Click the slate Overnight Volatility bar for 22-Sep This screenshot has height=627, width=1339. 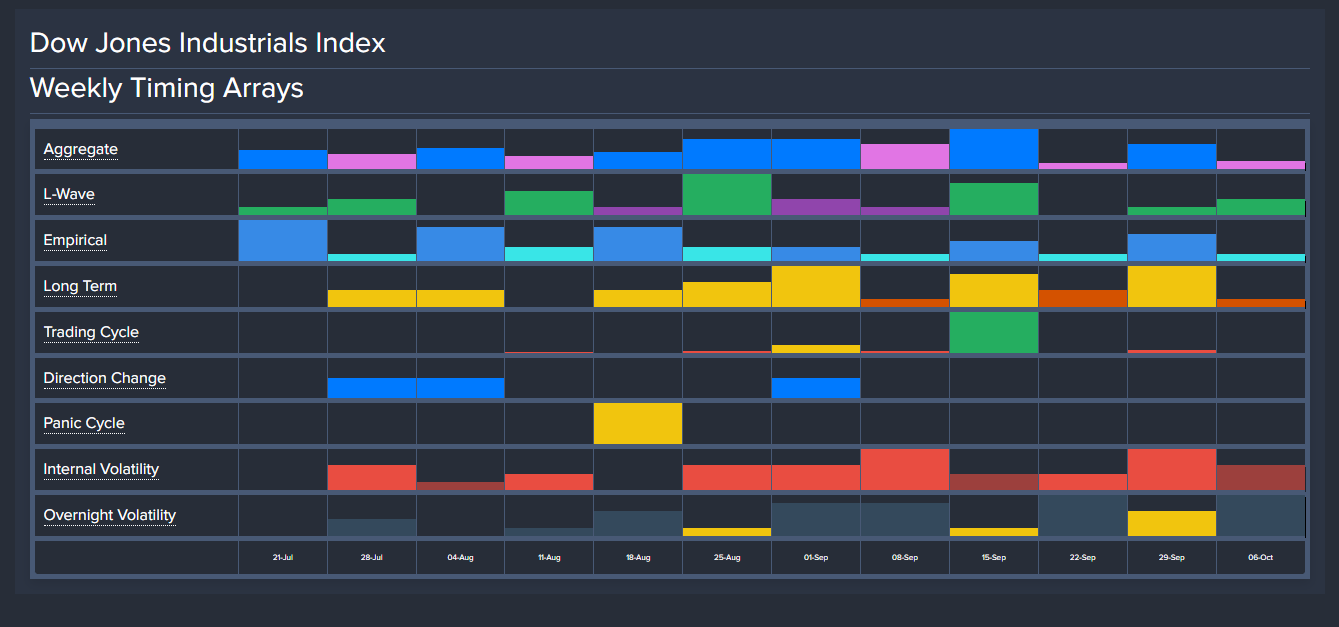pyautogui.click(x=1083, y=516)
